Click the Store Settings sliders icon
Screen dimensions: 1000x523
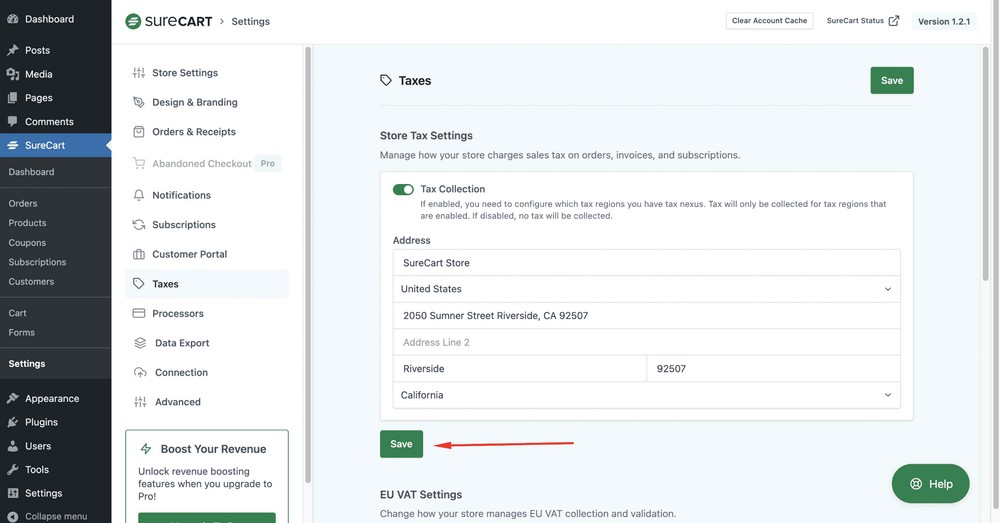click(138, 73)
